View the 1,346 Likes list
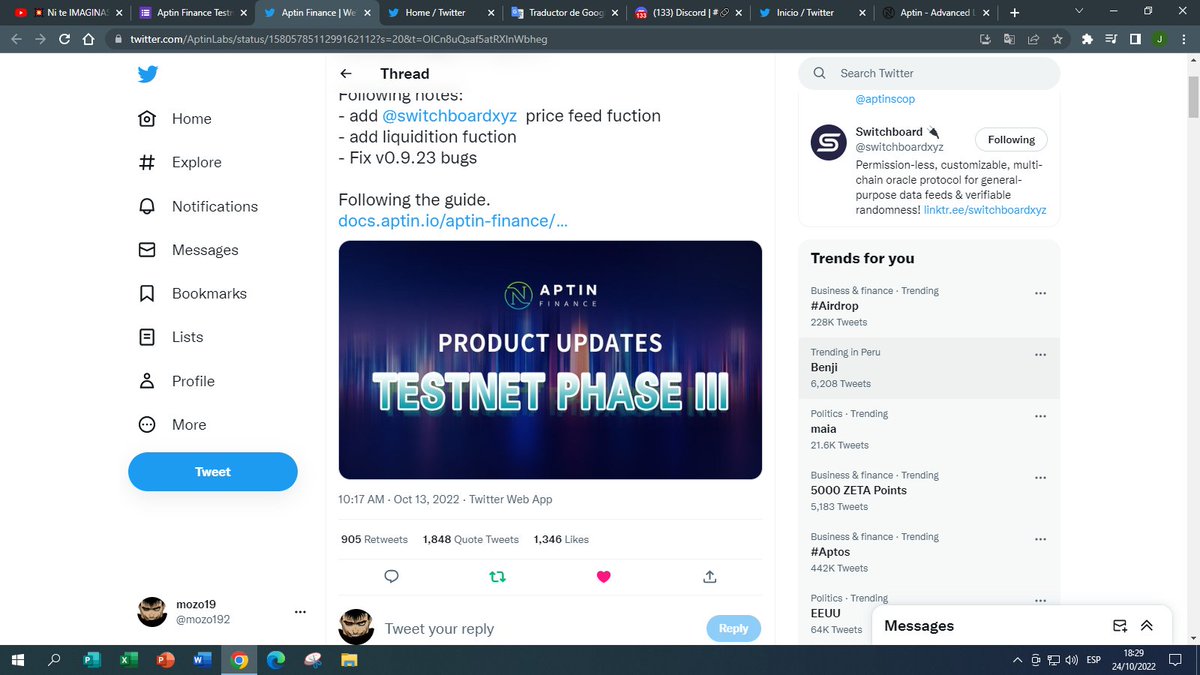Image resolution: width=1200 pixels, height=675 pixels. (561, 539)
